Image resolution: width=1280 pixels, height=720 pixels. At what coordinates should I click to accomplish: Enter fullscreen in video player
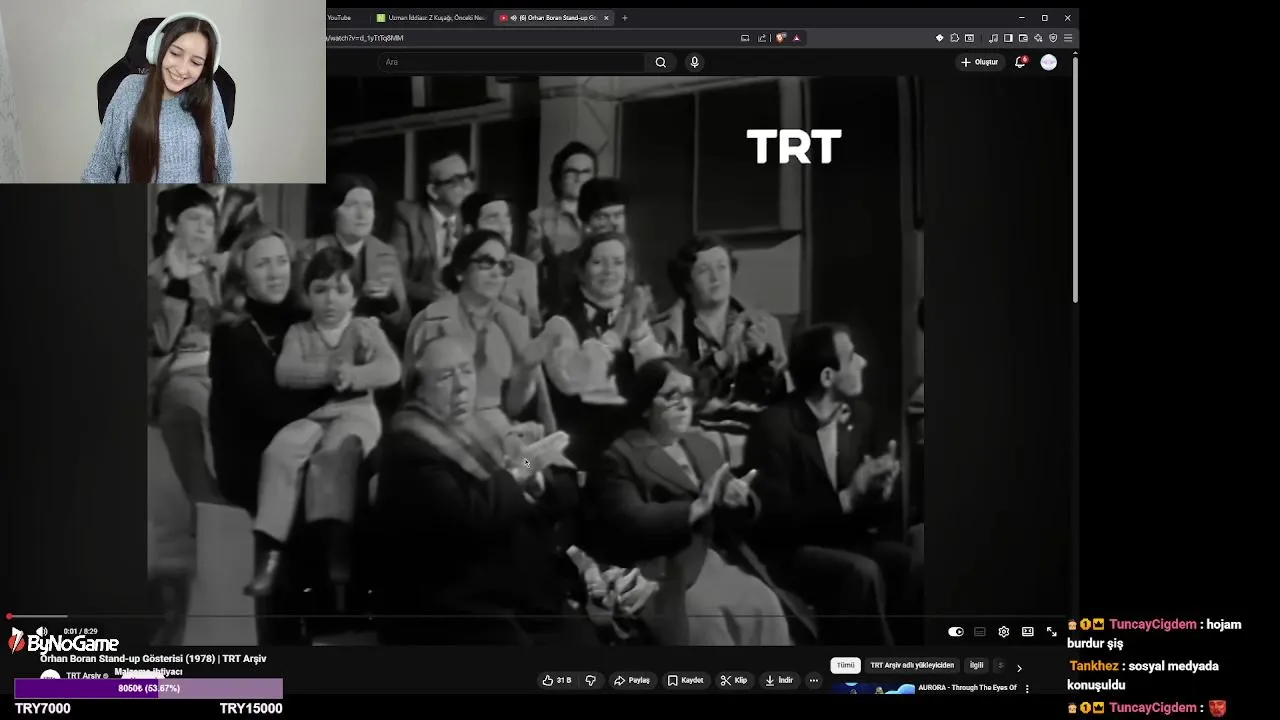pyautogui.click(x=1051, y=632)
